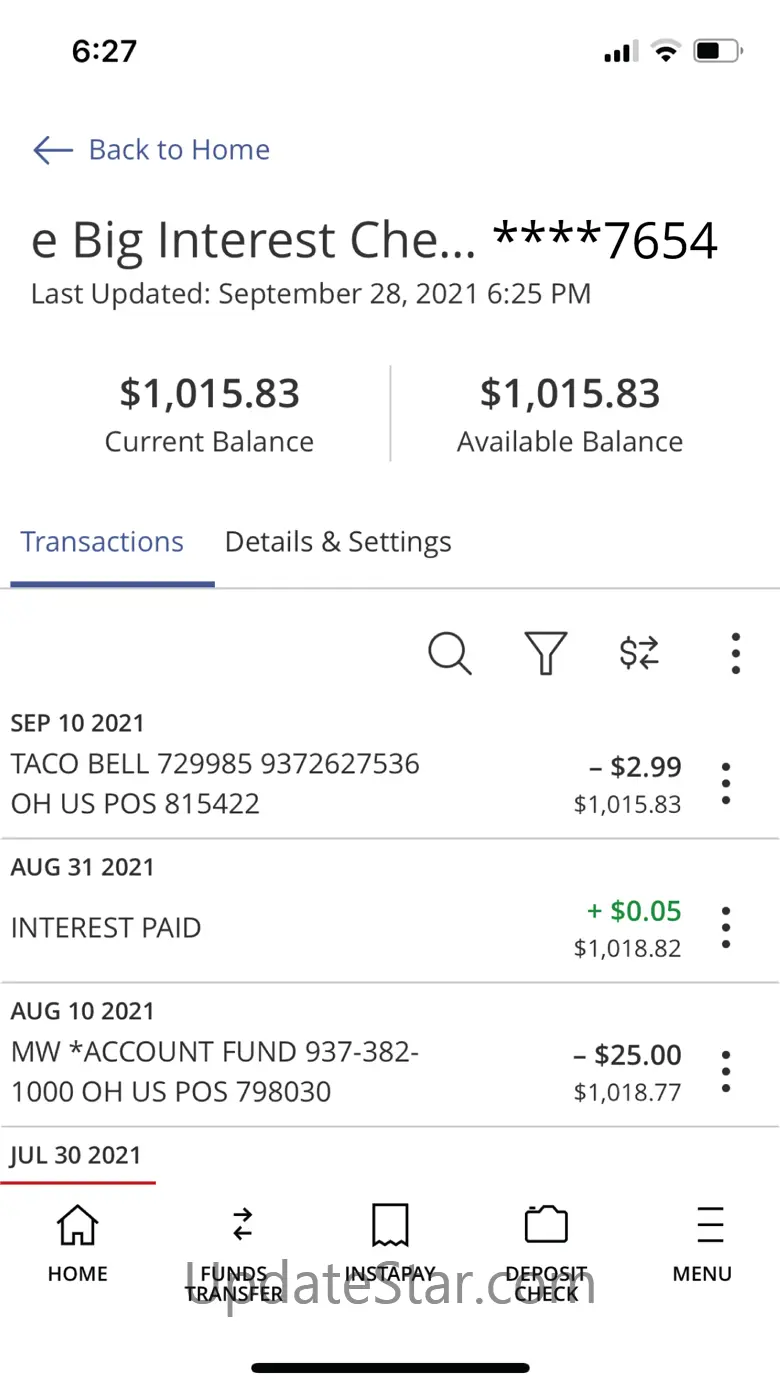Open Deposit Check from the bottom bar
The image size is (780, 1387).
[x=546, y=1250]
